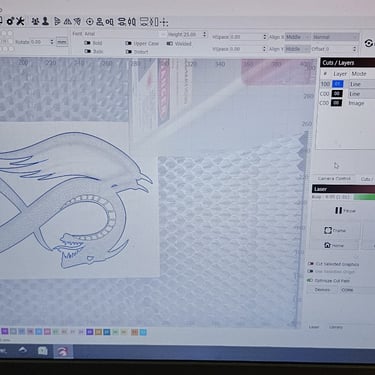This screenshot has width=375, height=375.
Task: Mirror across line icon
Action: click(x=77, y=22)
